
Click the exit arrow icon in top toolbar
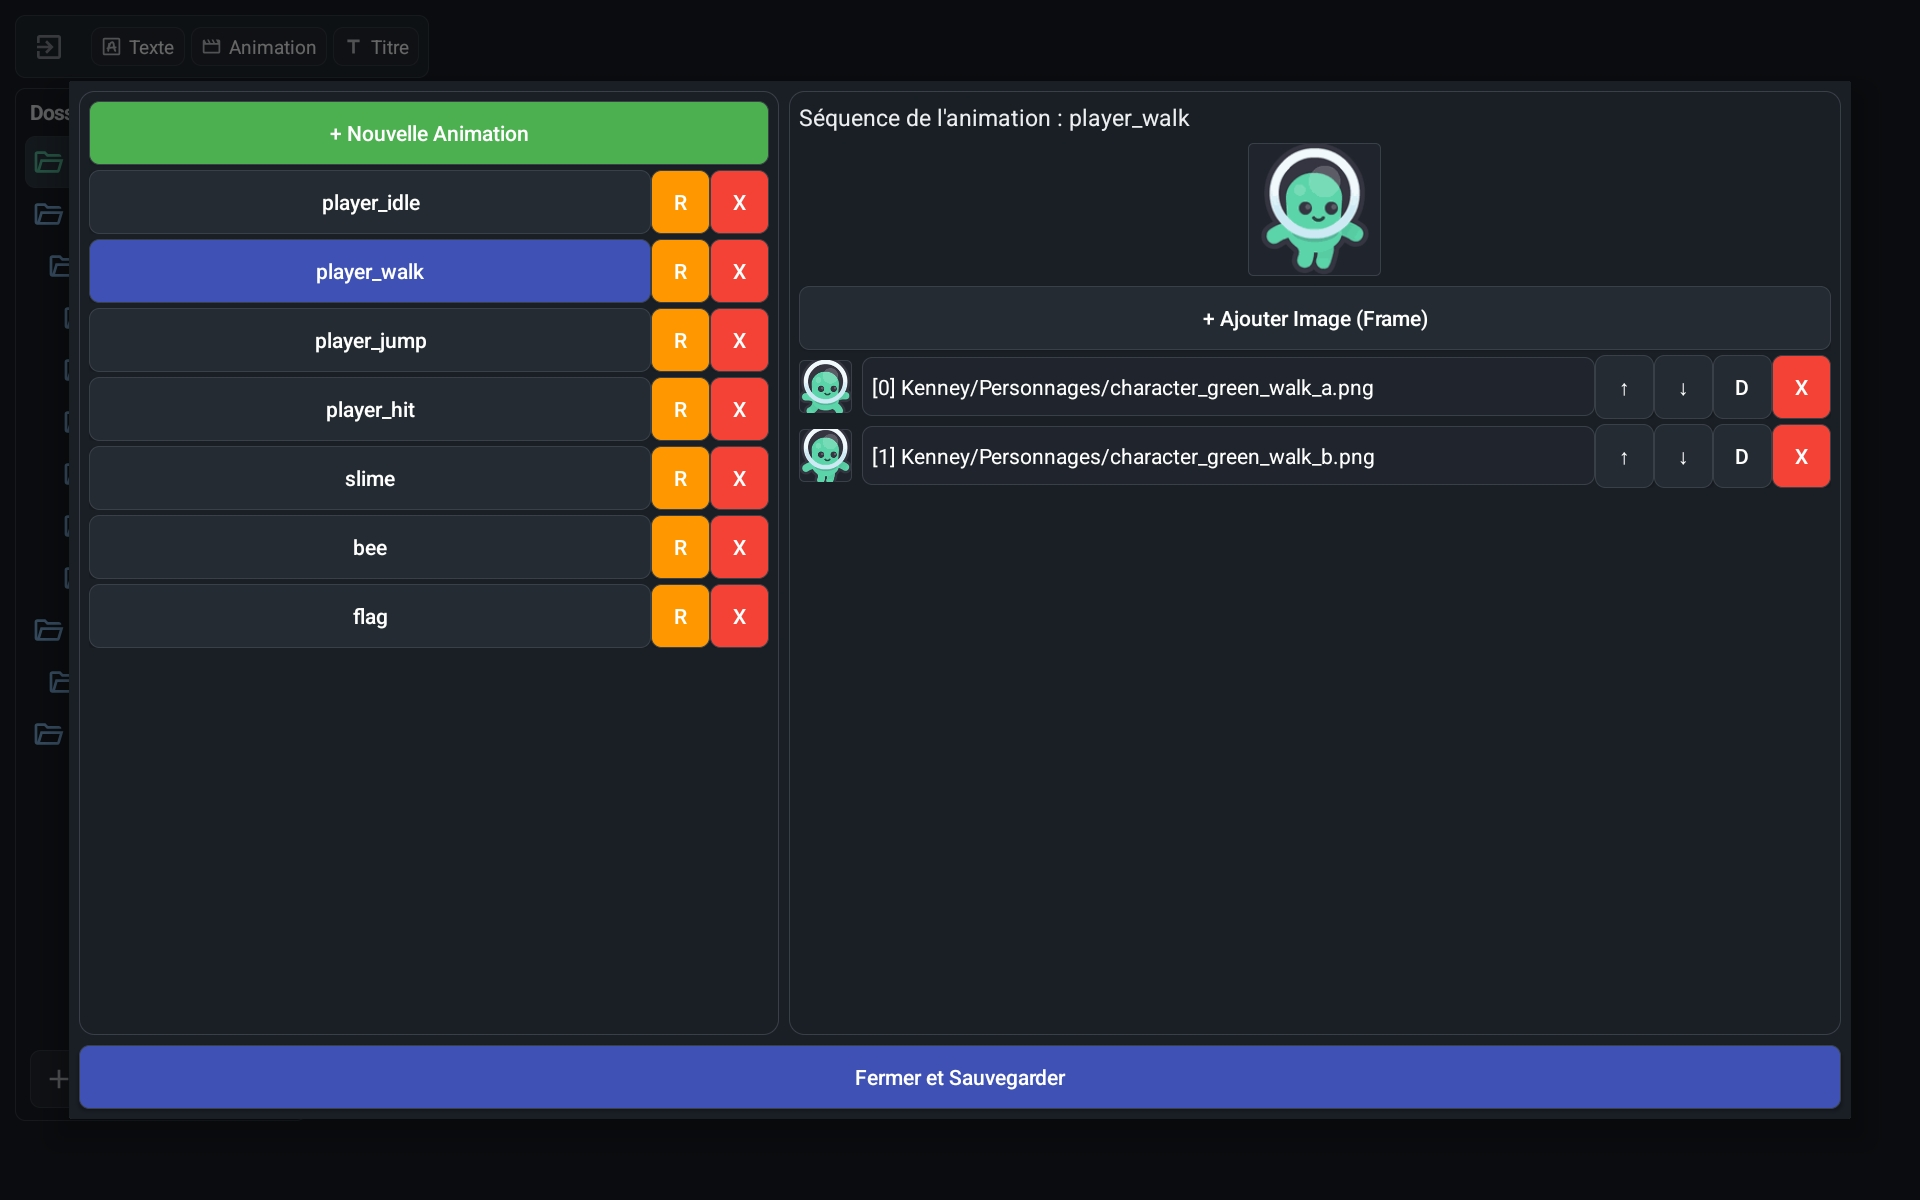coord(48,47)
